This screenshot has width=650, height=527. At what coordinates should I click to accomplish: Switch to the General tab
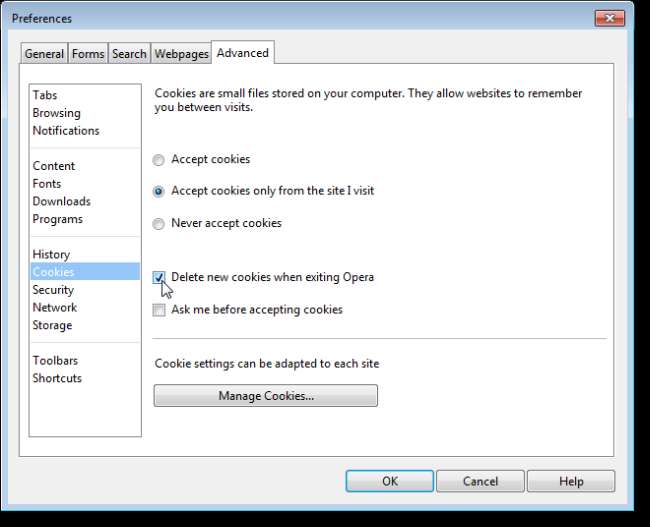pos(44,53)
